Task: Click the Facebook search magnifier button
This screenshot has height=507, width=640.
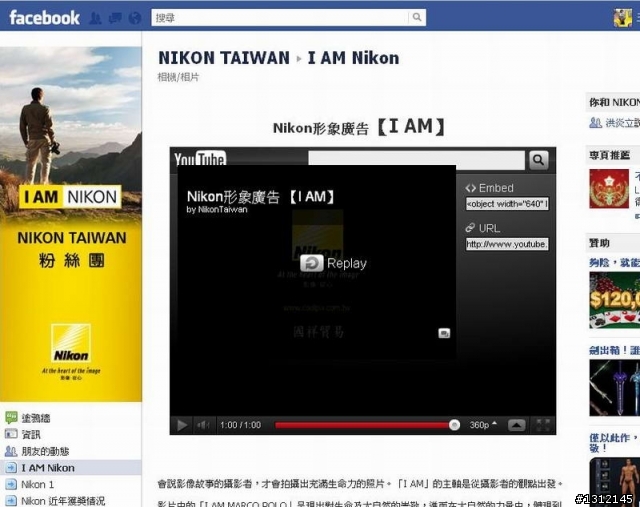Action: click(x=417, y=17)
